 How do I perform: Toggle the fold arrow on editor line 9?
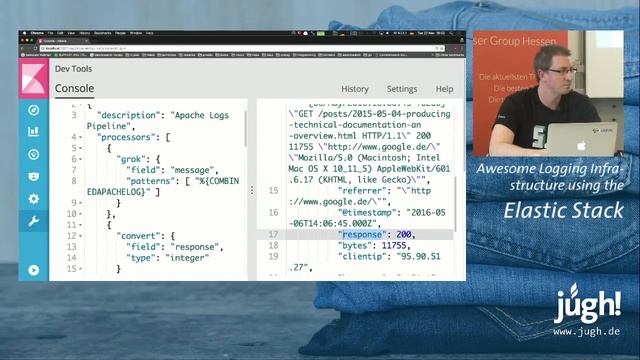click(x=80, y=203)
